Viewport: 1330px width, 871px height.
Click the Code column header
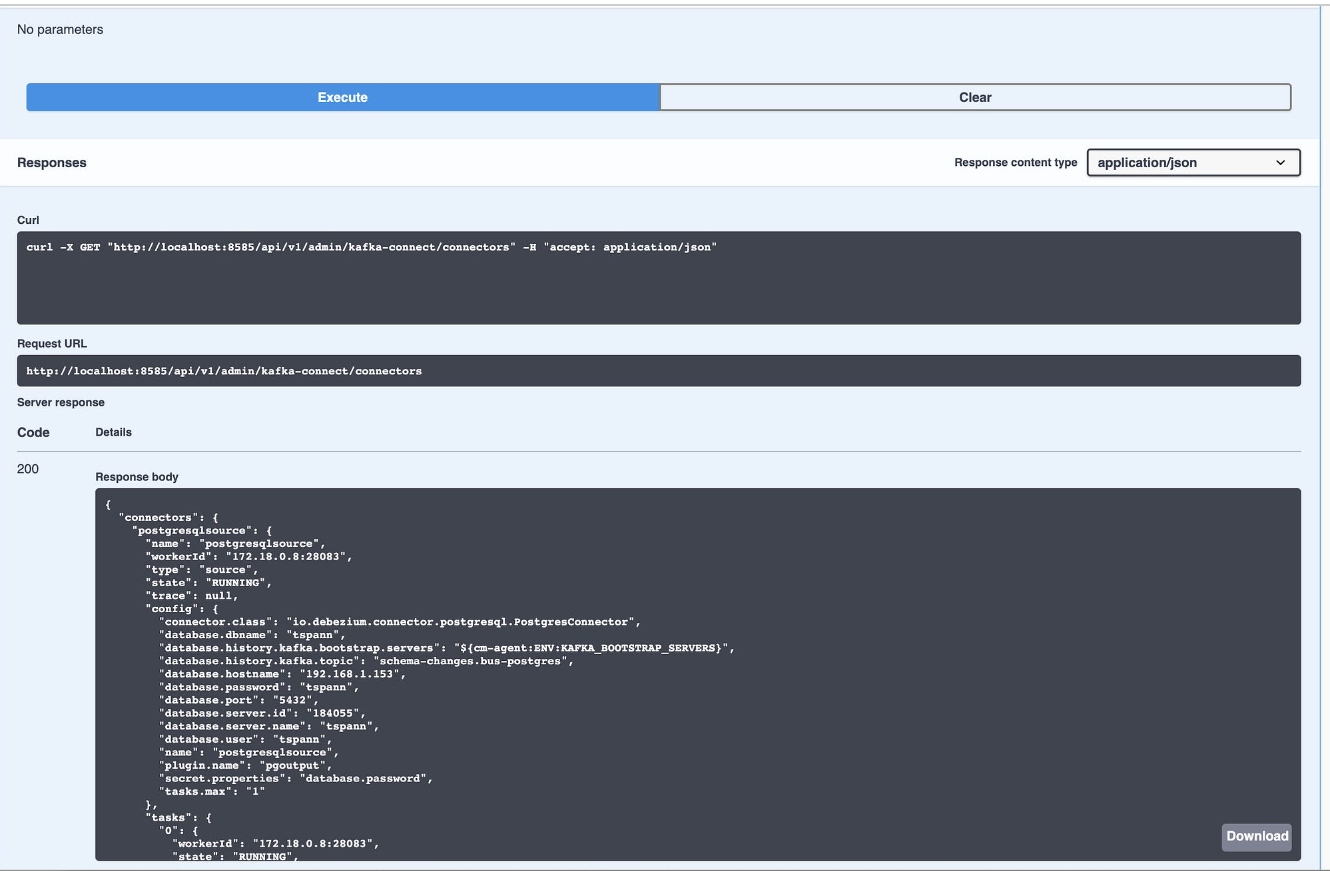click(35, 432)
